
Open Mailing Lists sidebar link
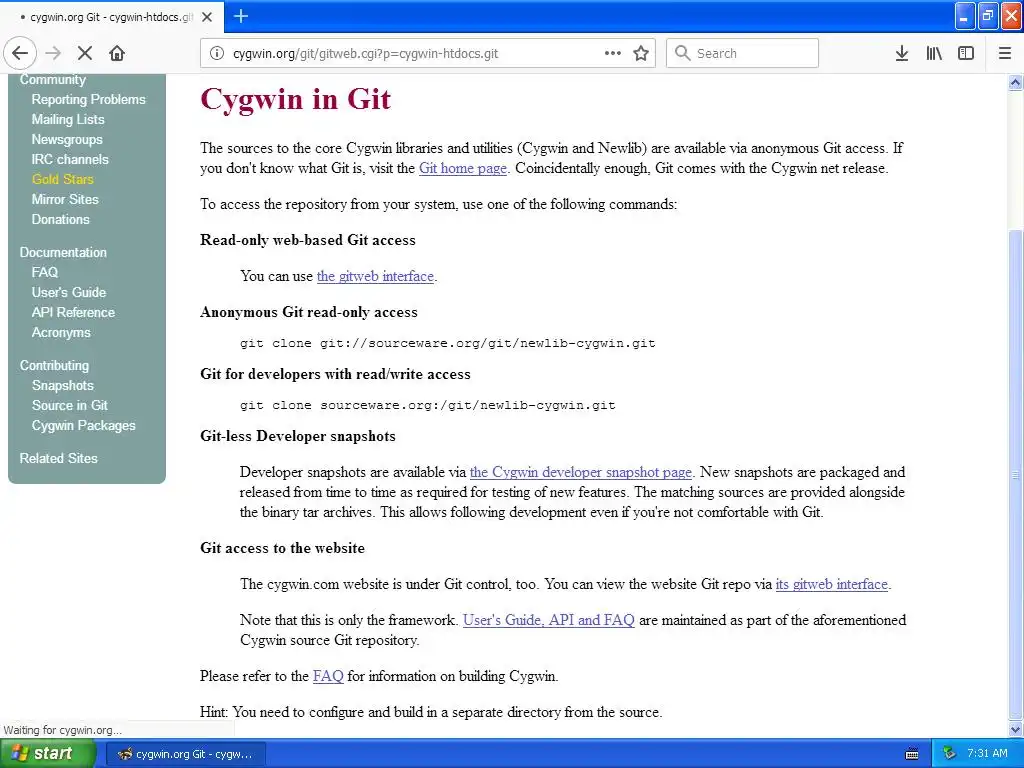[68, 120]
